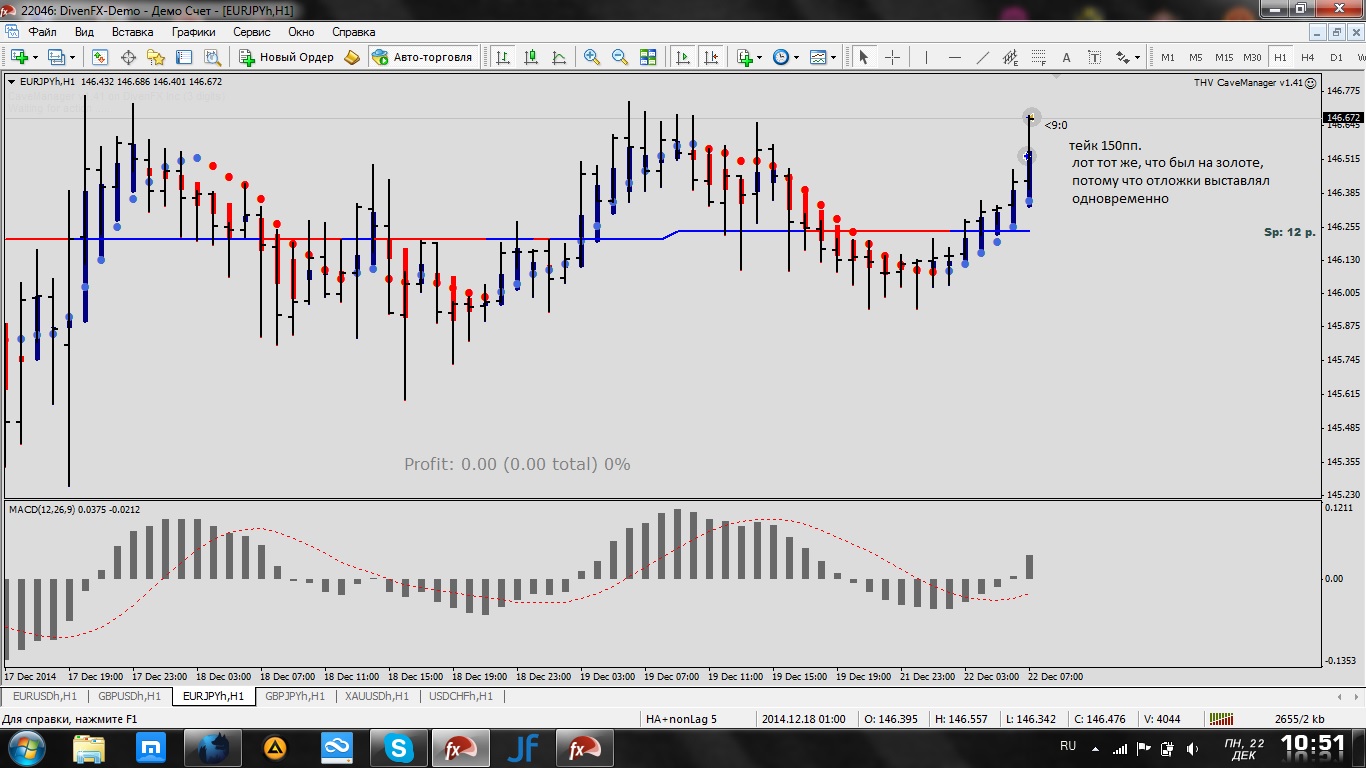Select the trendline drawing tool
Image resolution: width=1366 pixels, height=768 pixels.
click(983, 57)
